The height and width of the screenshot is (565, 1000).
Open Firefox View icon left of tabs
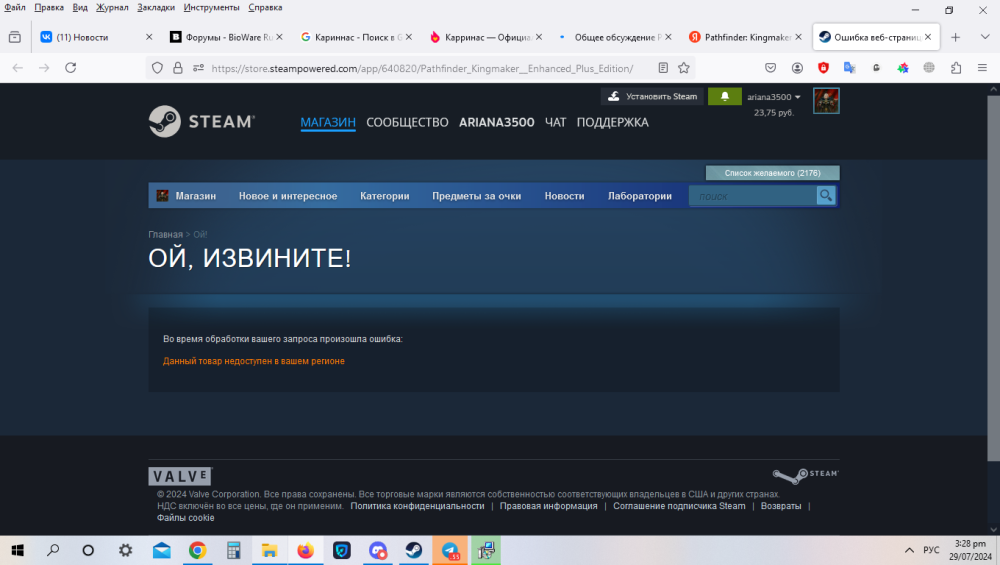tap(15, 37)
